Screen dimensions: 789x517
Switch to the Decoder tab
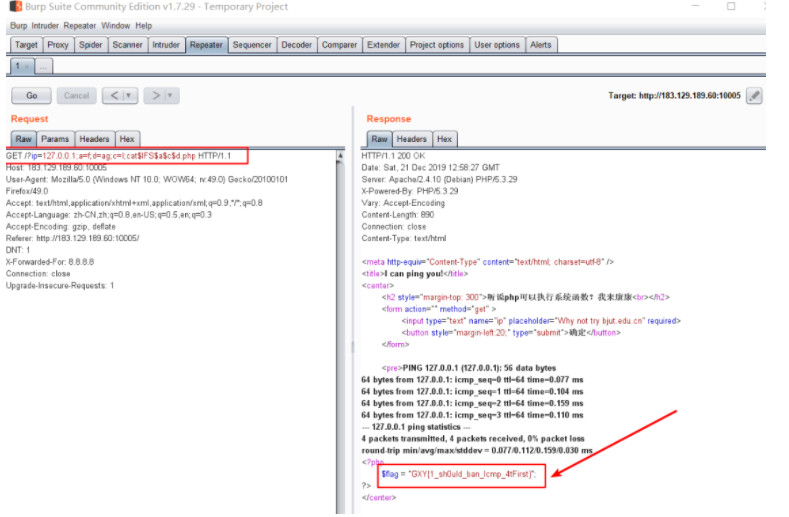point(296,45)
